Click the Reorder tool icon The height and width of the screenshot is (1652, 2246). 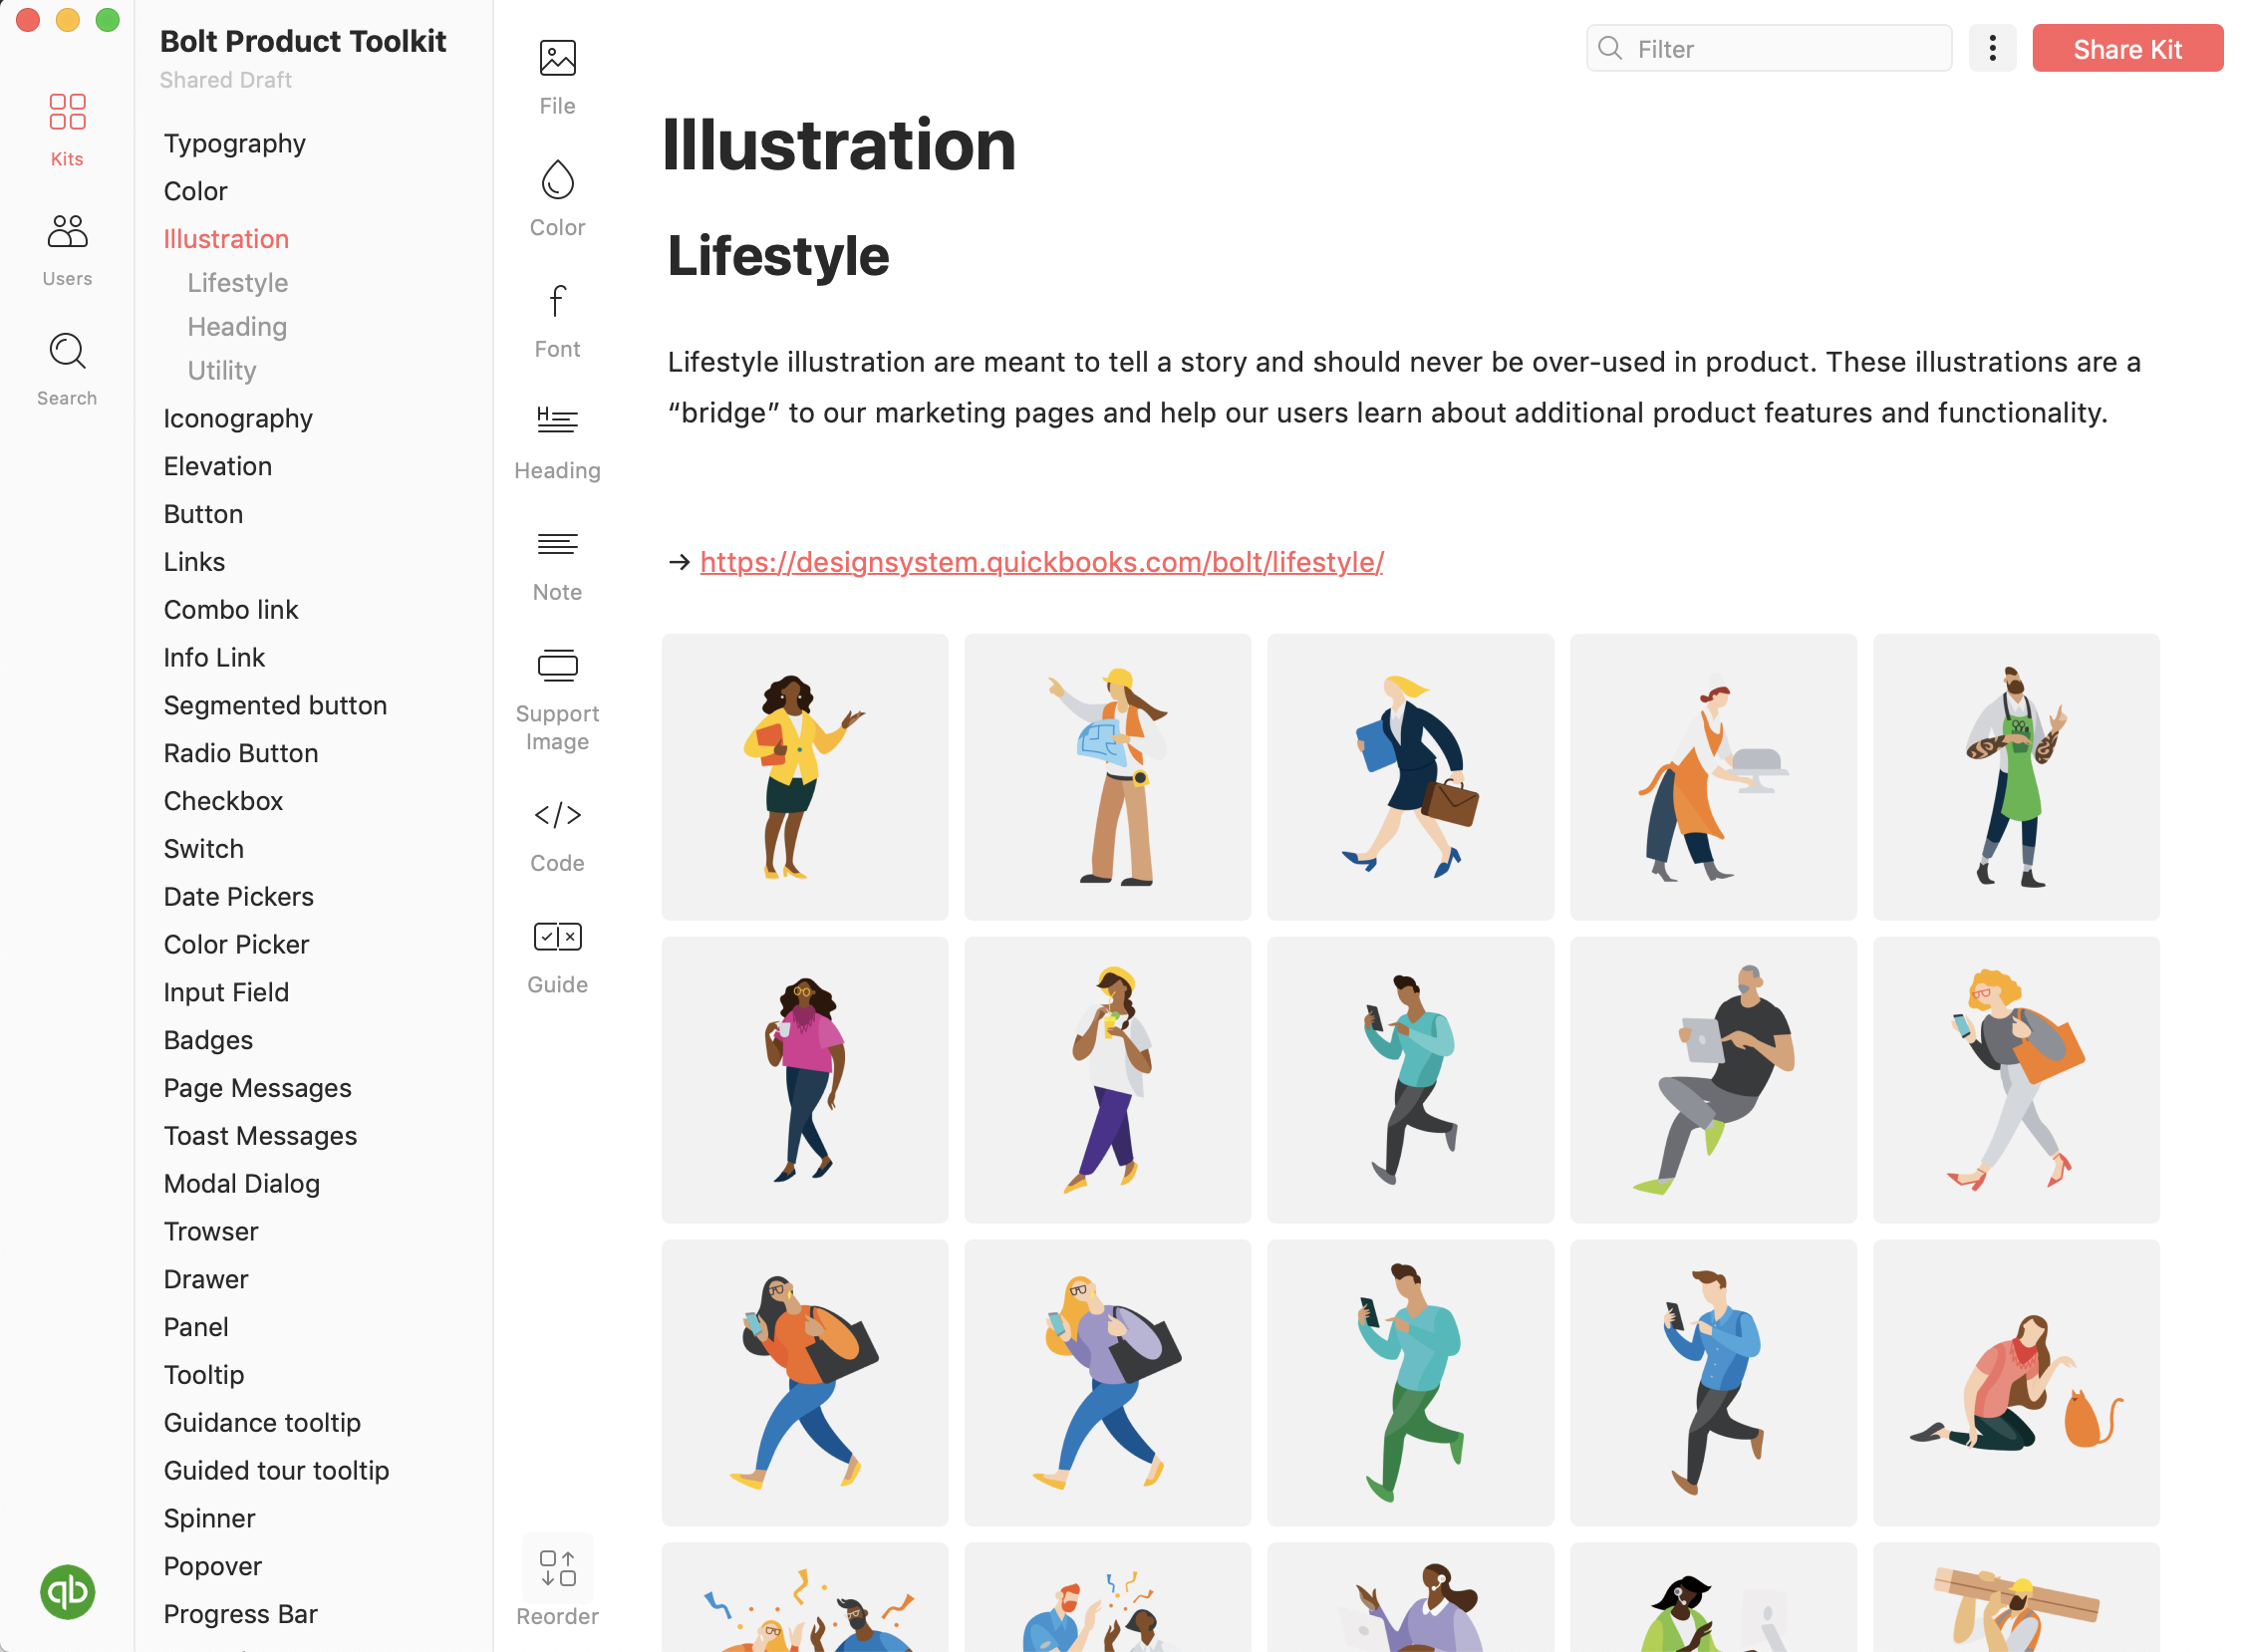point(557,1568)
